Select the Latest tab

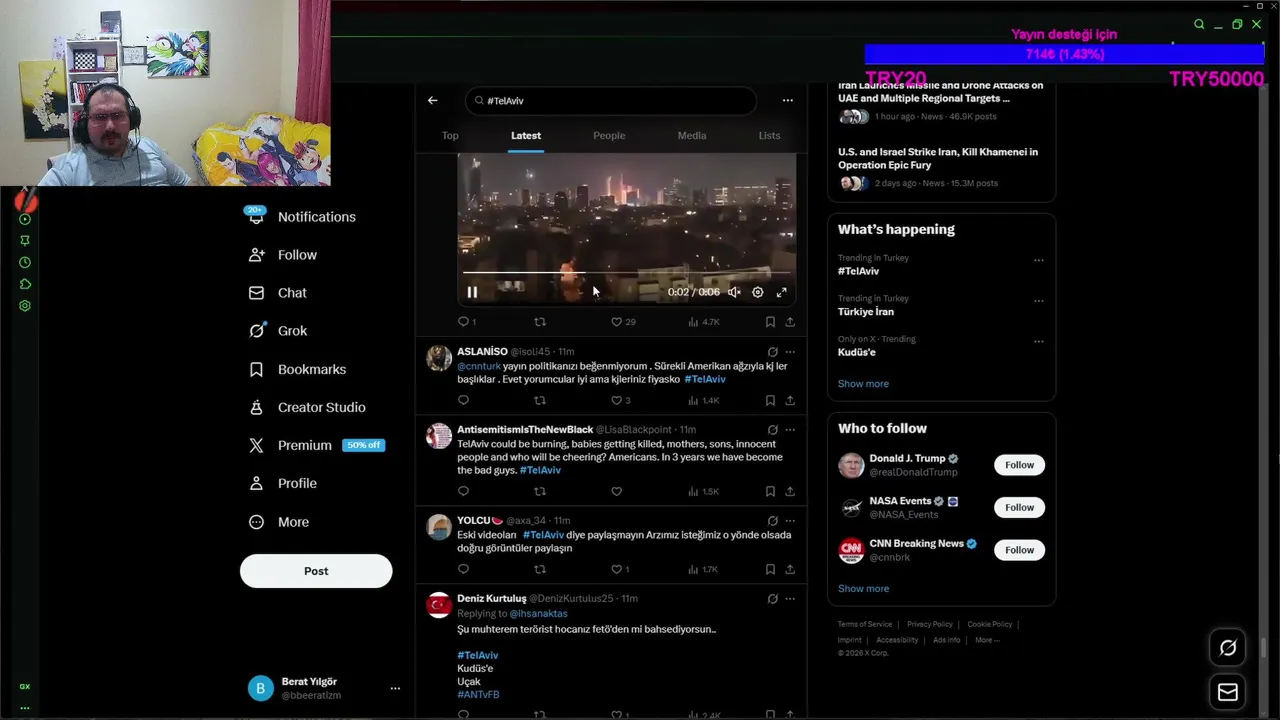526,135
